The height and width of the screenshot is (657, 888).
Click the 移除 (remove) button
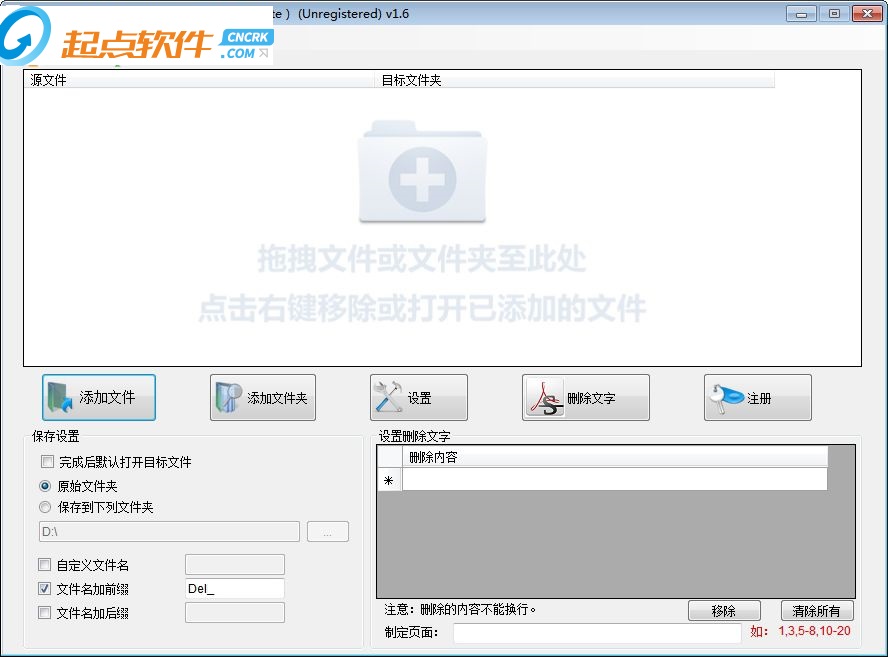click(x=724, y=611)
